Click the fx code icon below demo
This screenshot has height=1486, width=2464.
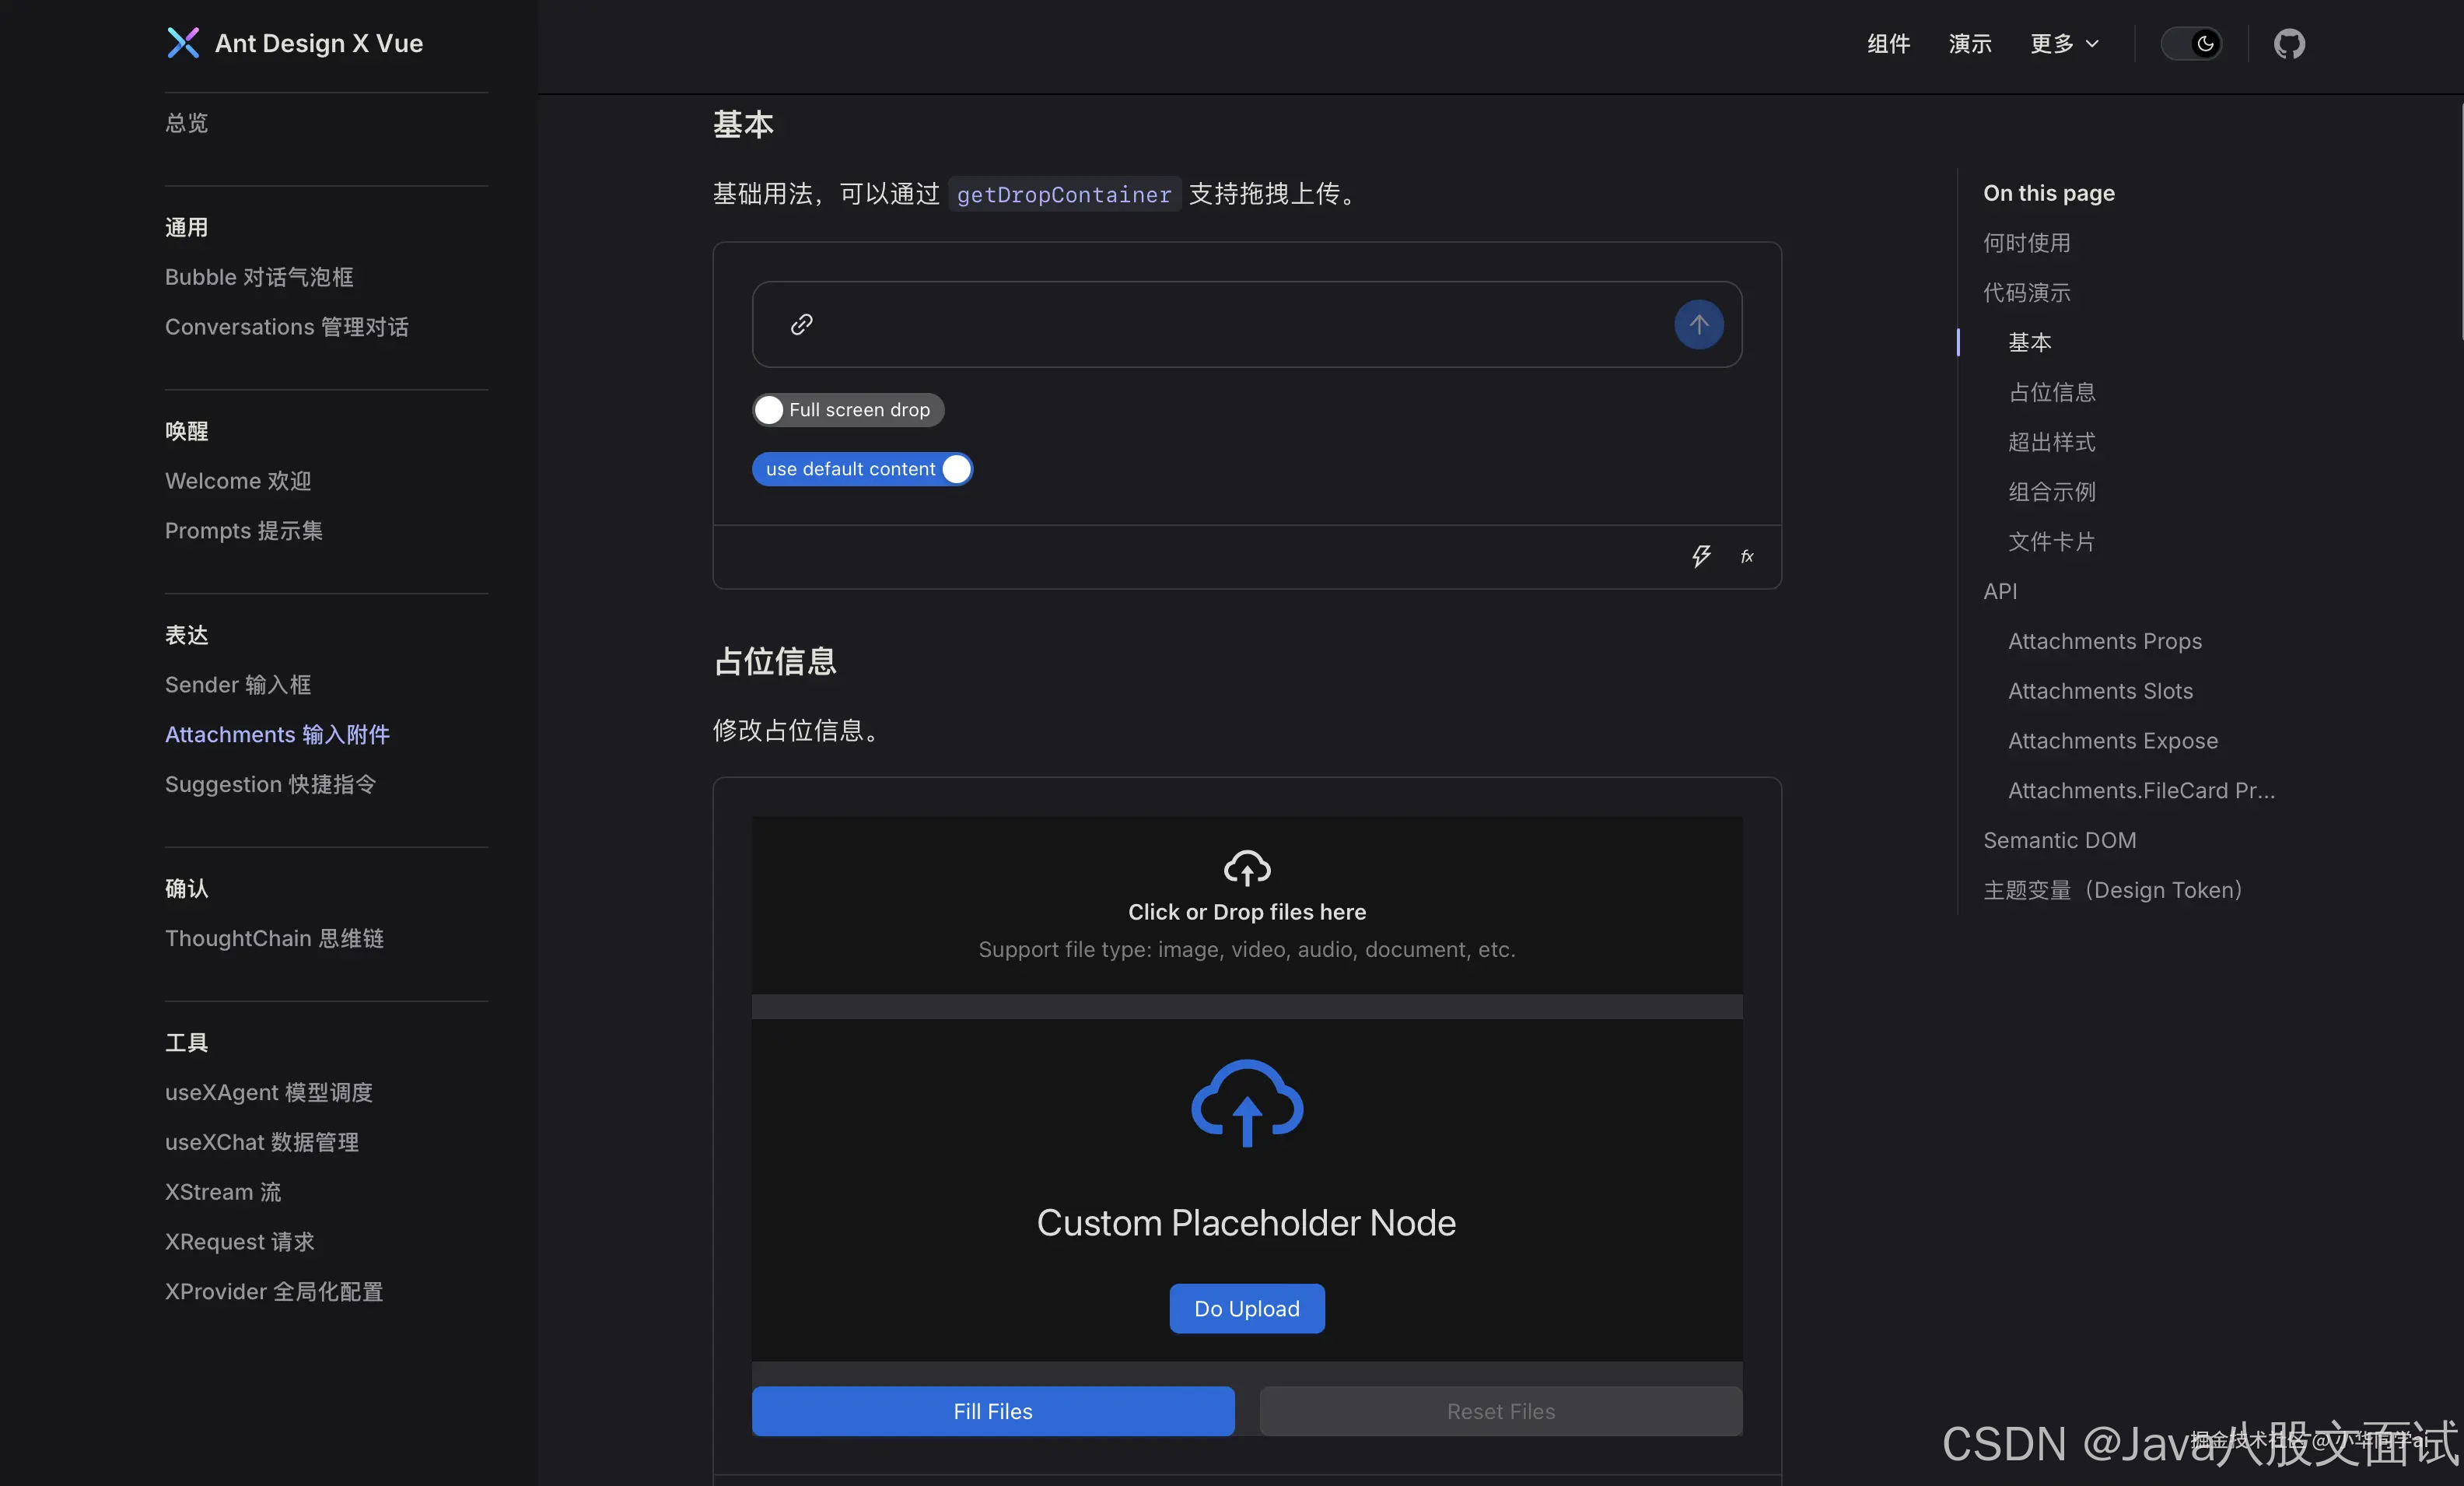(1746, 556)
